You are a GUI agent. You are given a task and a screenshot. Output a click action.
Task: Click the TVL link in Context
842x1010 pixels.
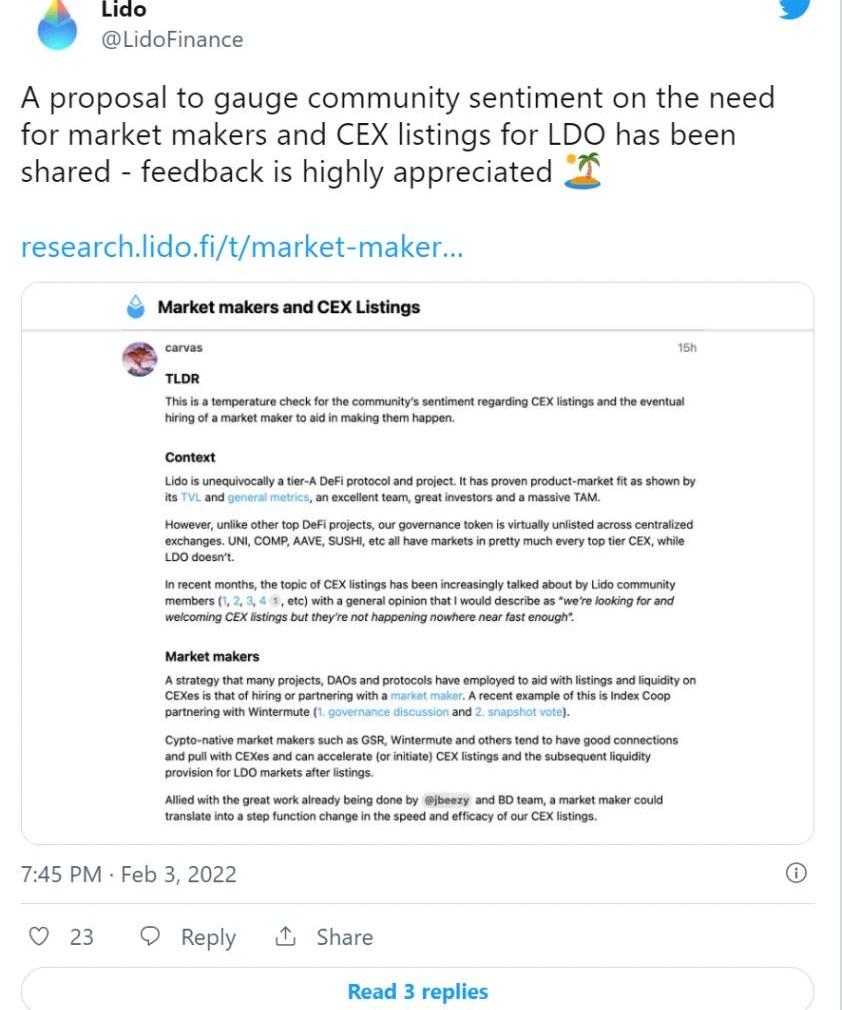[190, 497]
